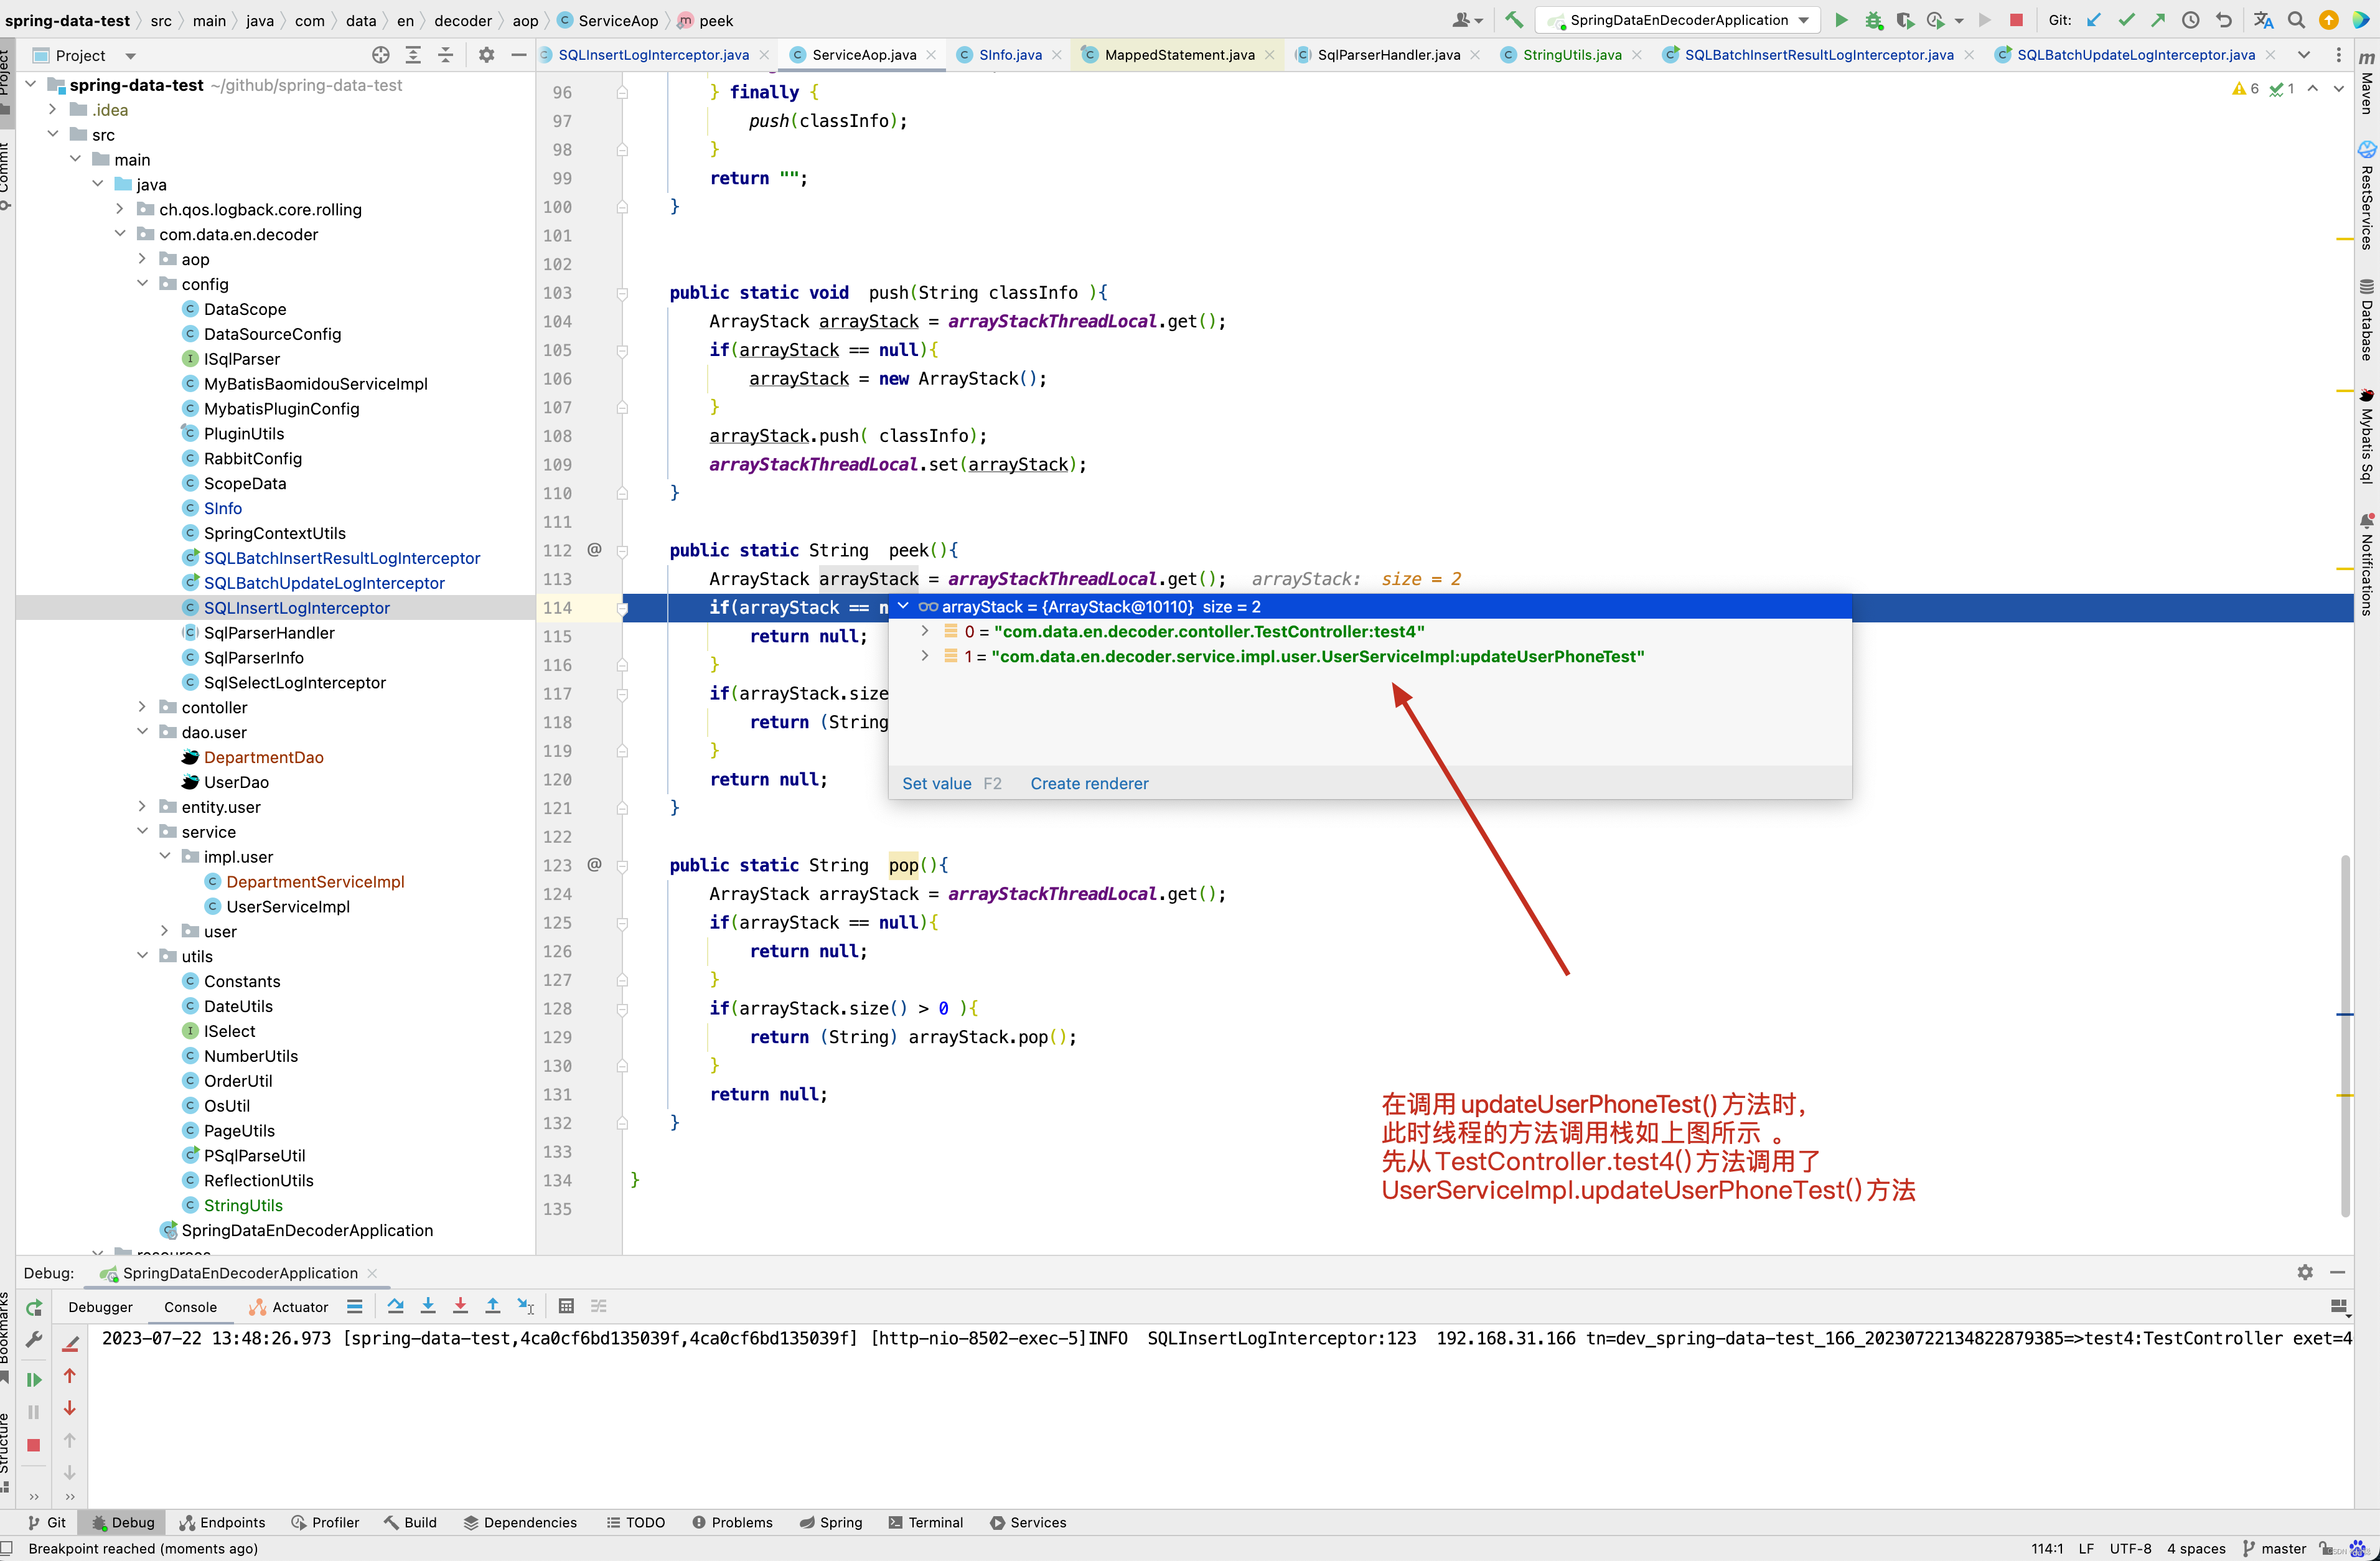The image size is (2380, 1561).
Task: Open Problems tool window
Action: (x=732, y=1522)
